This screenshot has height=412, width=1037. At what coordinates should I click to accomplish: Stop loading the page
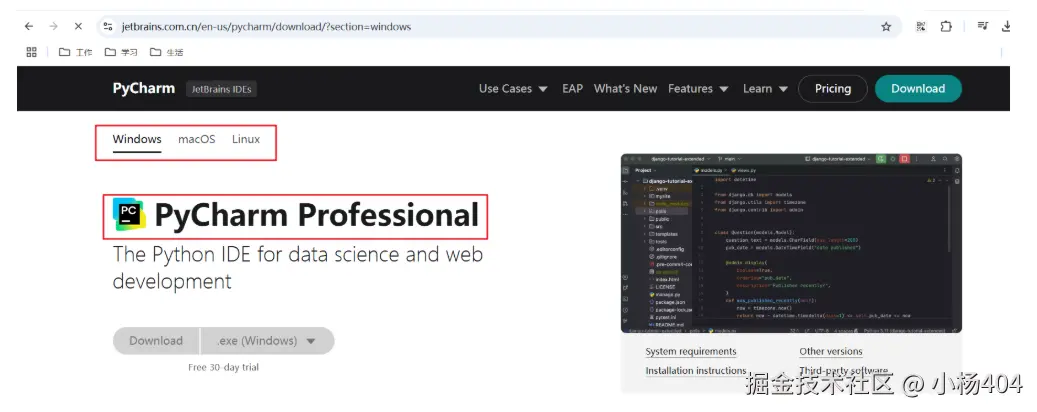[x=78, y=26]
